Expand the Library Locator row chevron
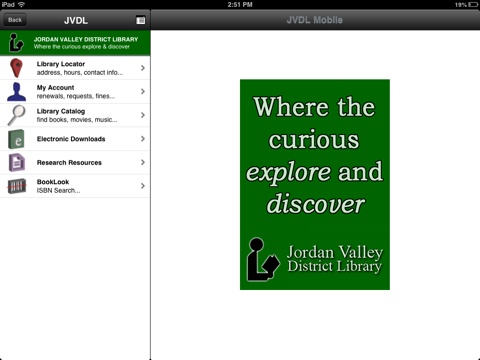This screenshot has height=360, width=480. [x=143, y=68]
